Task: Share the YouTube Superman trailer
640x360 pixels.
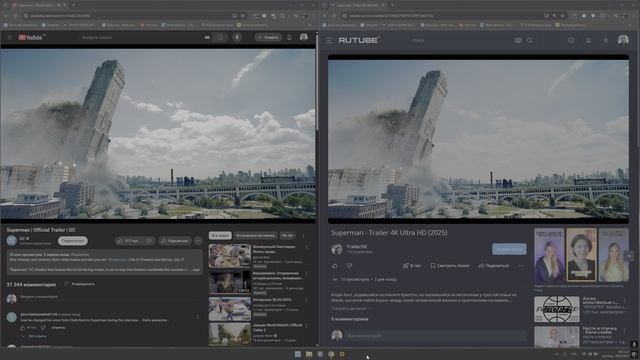Action: pos(175,241)
